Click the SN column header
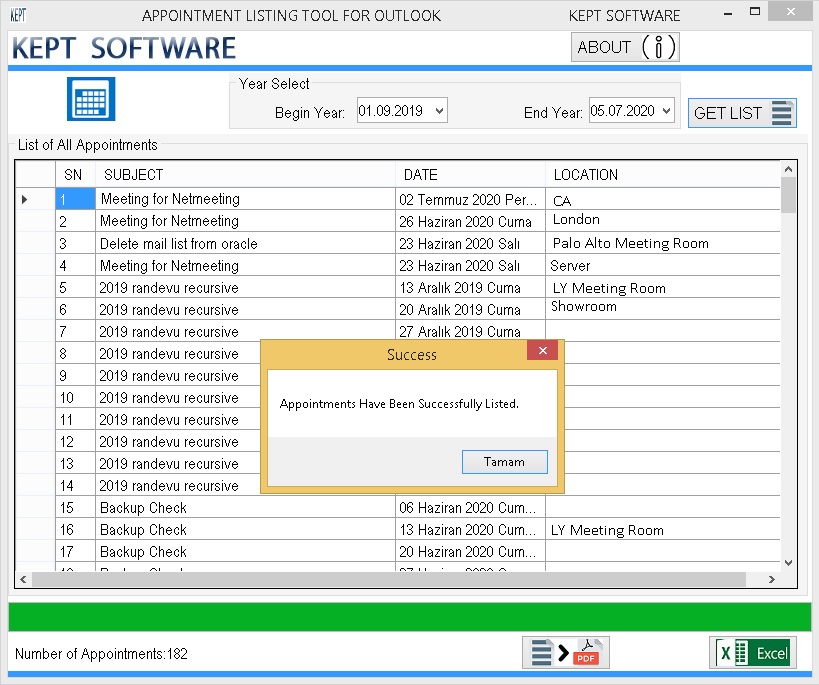The image size is (819, 685). pos(75,175)
